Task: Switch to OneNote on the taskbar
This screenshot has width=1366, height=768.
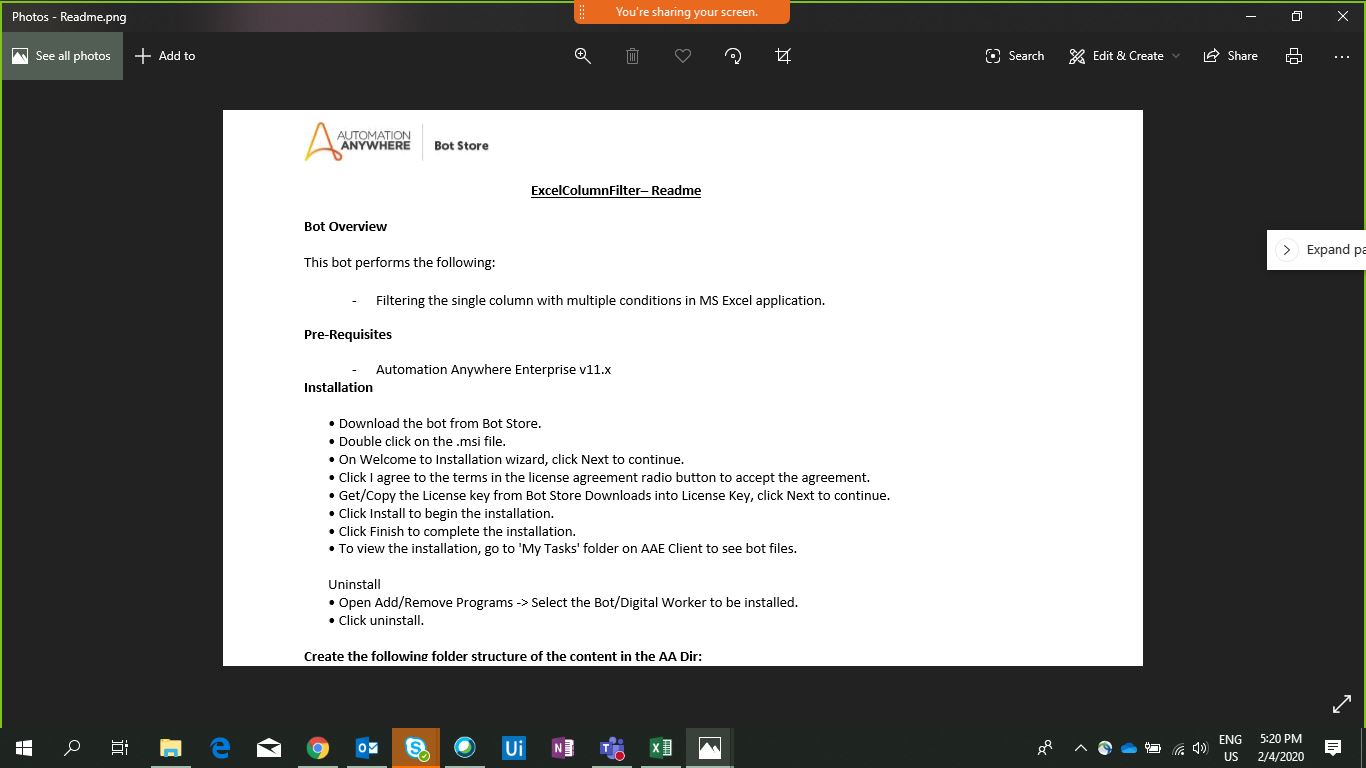Action: (563, 748)
